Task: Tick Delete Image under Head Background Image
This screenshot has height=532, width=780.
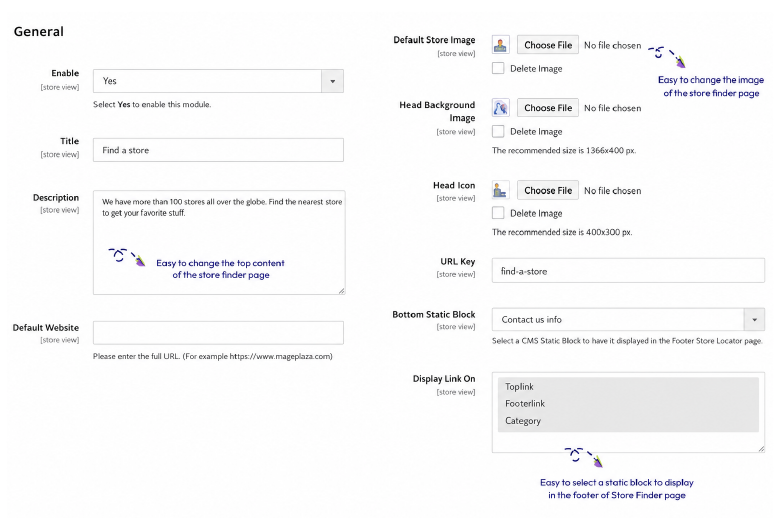Action: (498, 131)
